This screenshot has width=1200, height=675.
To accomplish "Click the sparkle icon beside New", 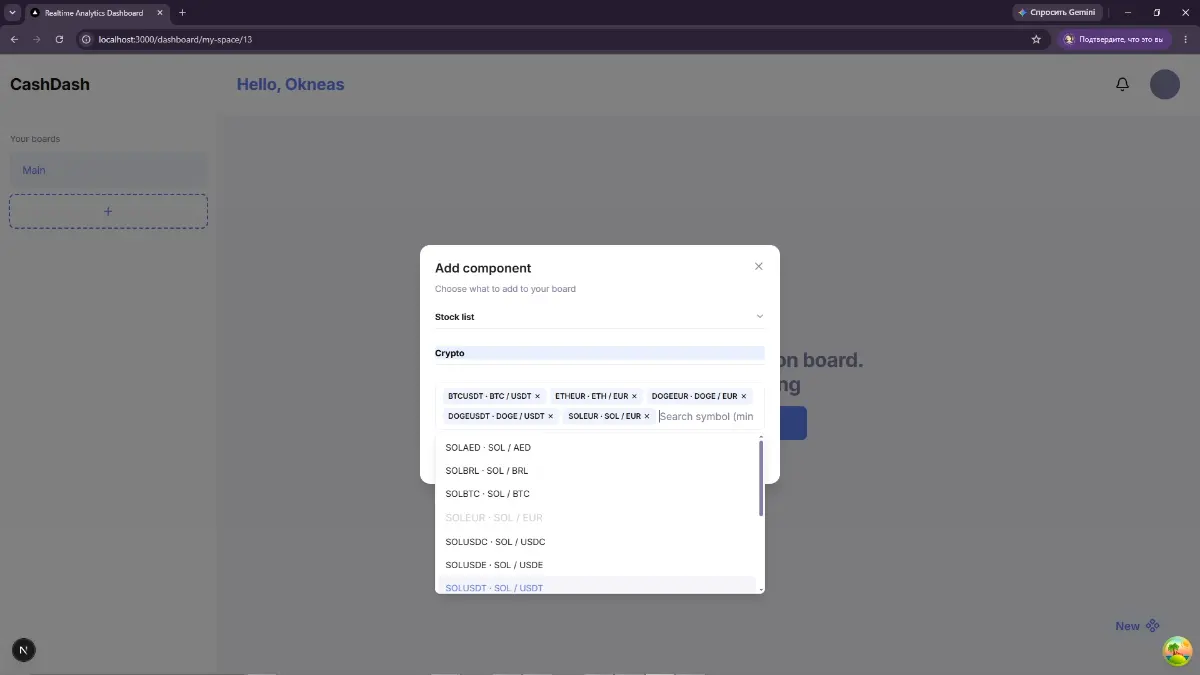I will point(1153,626).
